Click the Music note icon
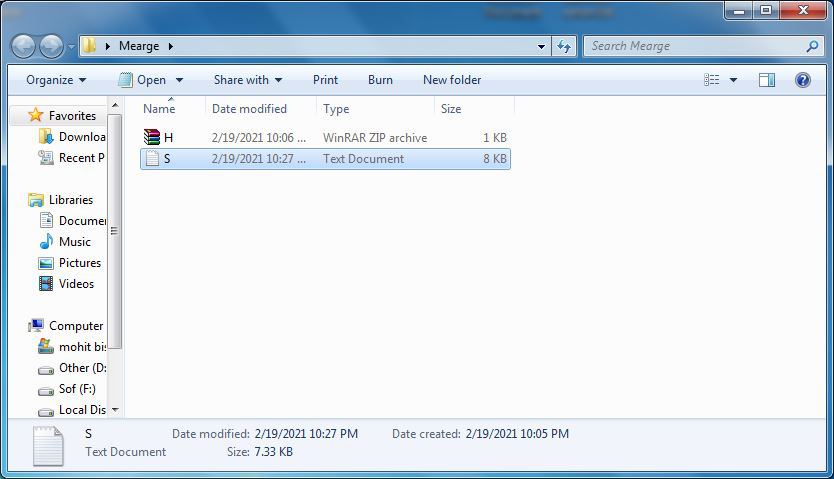 (46, 241)
